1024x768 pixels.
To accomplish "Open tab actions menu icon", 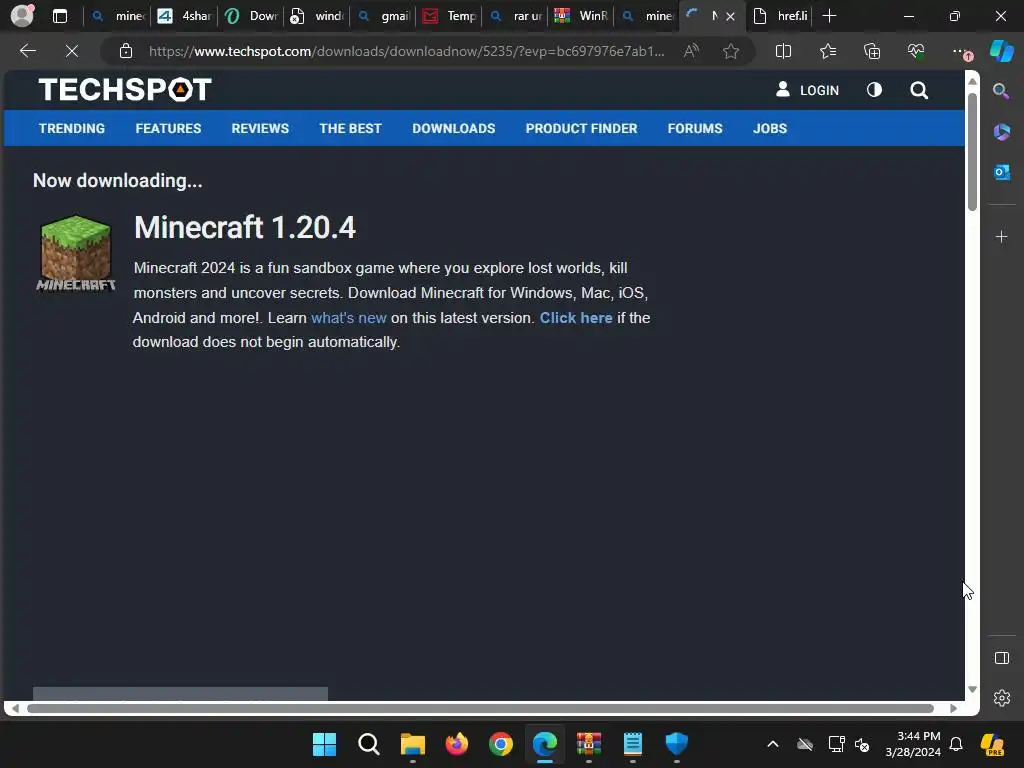I will click(60, 16).
